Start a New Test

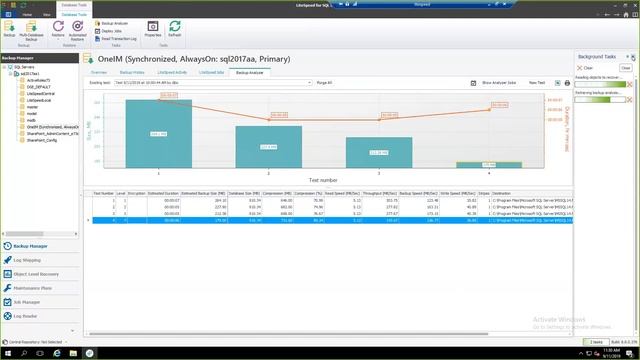tap(537, 83)
